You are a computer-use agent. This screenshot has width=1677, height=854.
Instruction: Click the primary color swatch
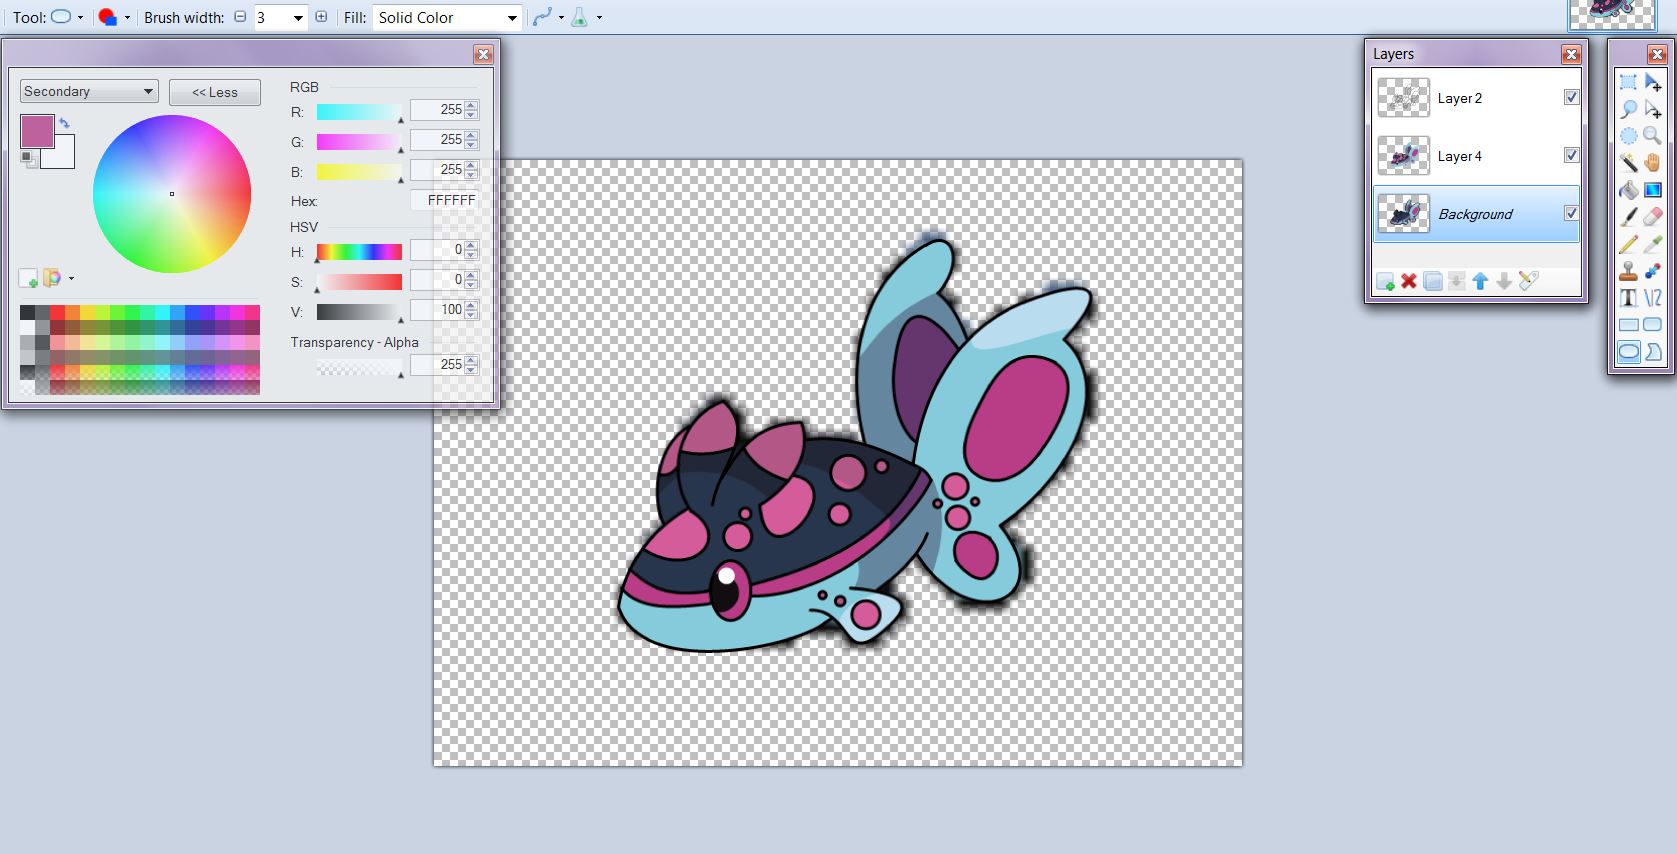(x=37, y=131)
